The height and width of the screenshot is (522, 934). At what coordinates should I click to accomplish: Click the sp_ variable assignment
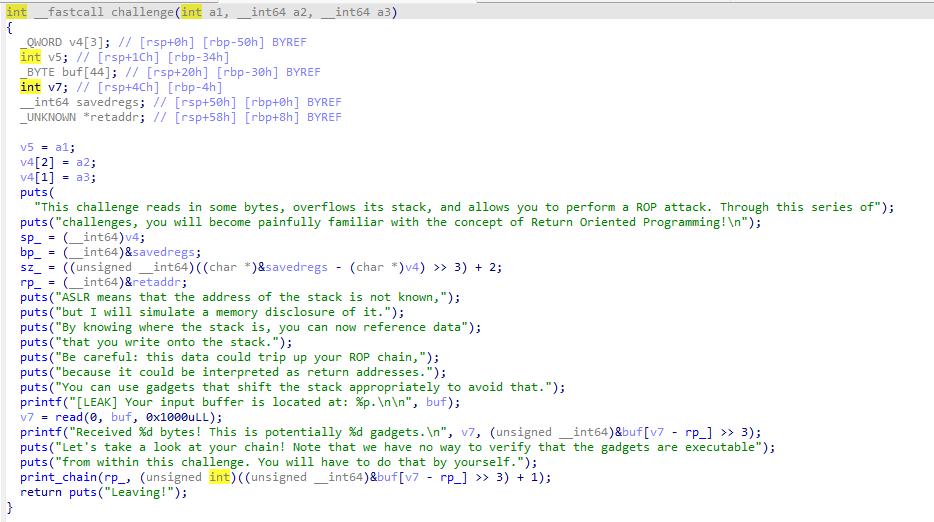coord(31,237)
